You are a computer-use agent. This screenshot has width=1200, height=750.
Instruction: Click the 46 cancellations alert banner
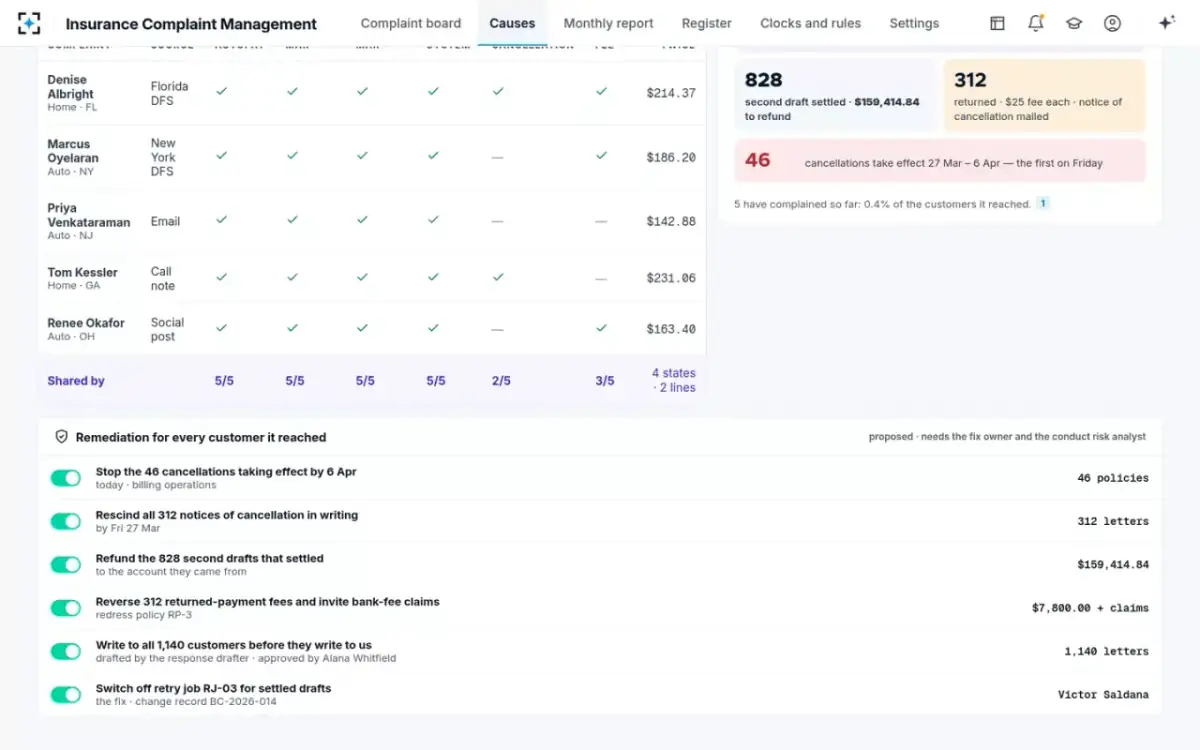coord(940,161)
